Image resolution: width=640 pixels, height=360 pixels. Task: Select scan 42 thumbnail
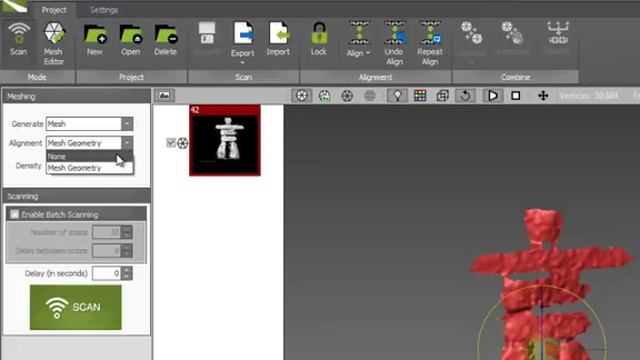pyautogui.click(x=224, y=140)
